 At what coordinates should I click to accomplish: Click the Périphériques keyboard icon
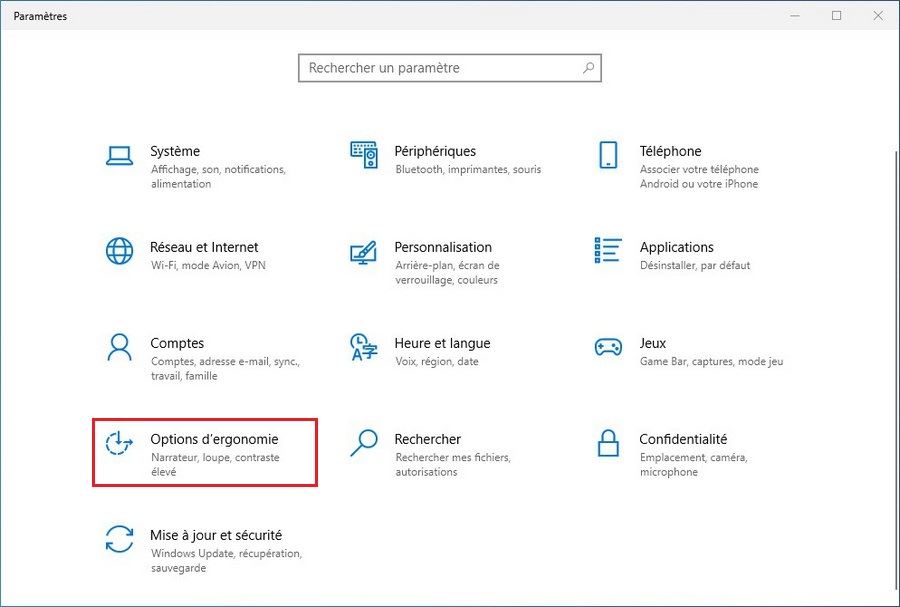tap(364, 155)
